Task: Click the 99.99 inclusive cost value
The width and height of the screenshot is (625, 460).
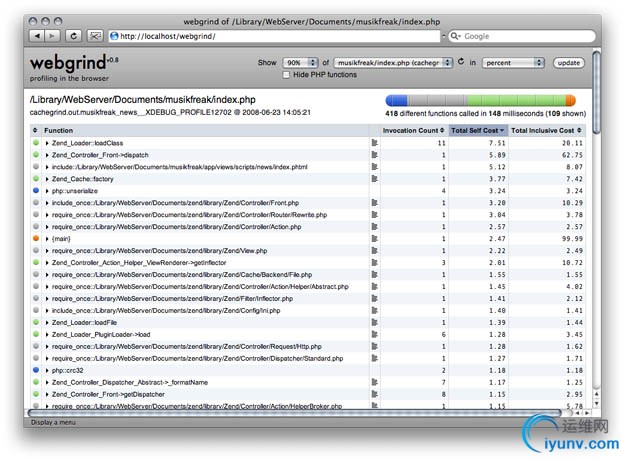Action: [572, 239]
